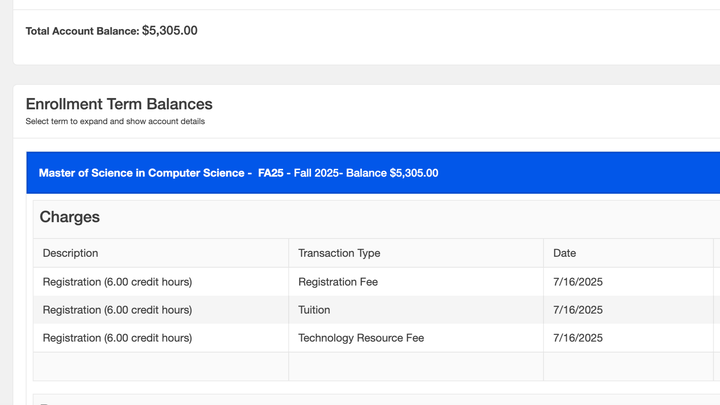This screenshot has height=405, width=720.
Task: Click the Registration Fee row description
Action: click(x=117, y=282)
